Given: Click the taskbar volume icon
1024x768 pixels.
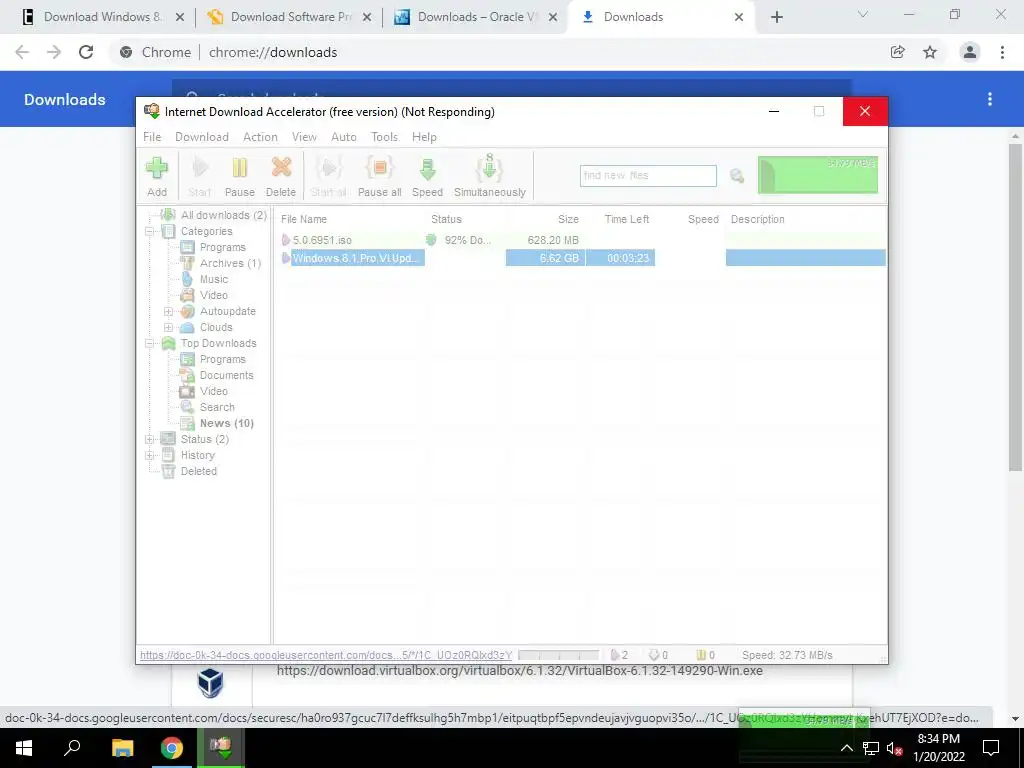Looking at the screenshot, I should coord(894,749).
